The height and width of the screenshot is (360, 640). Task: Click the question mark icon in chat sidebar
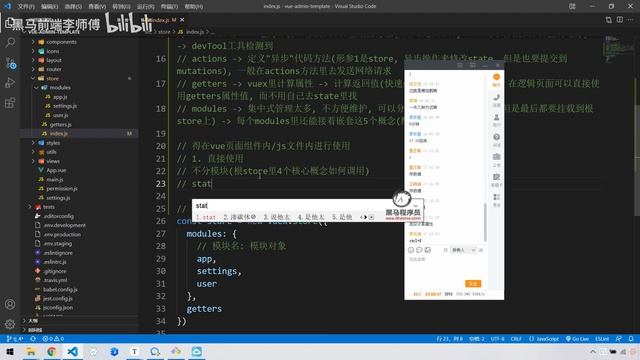click(496, 137)
